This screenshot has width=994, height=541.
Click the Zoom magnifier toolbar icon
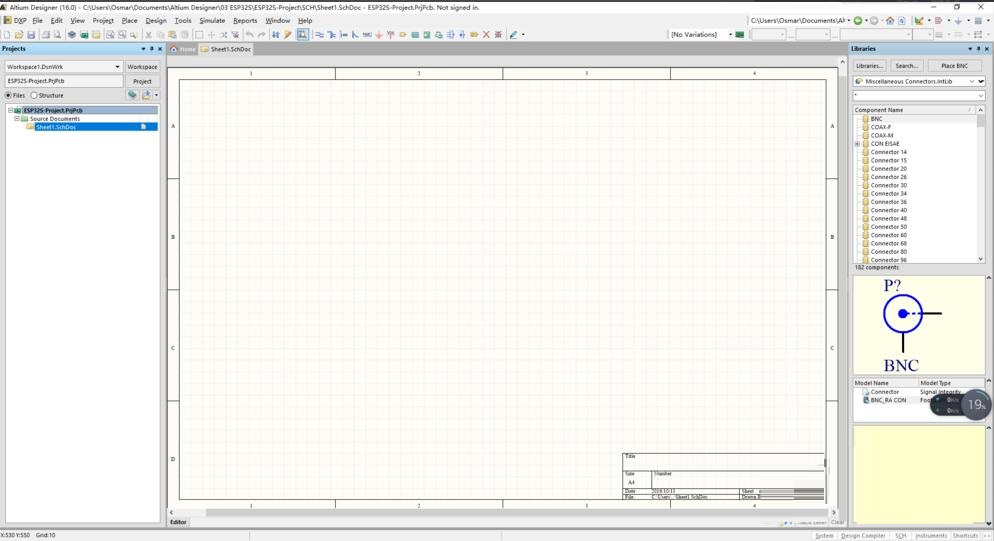click(133, 35)
